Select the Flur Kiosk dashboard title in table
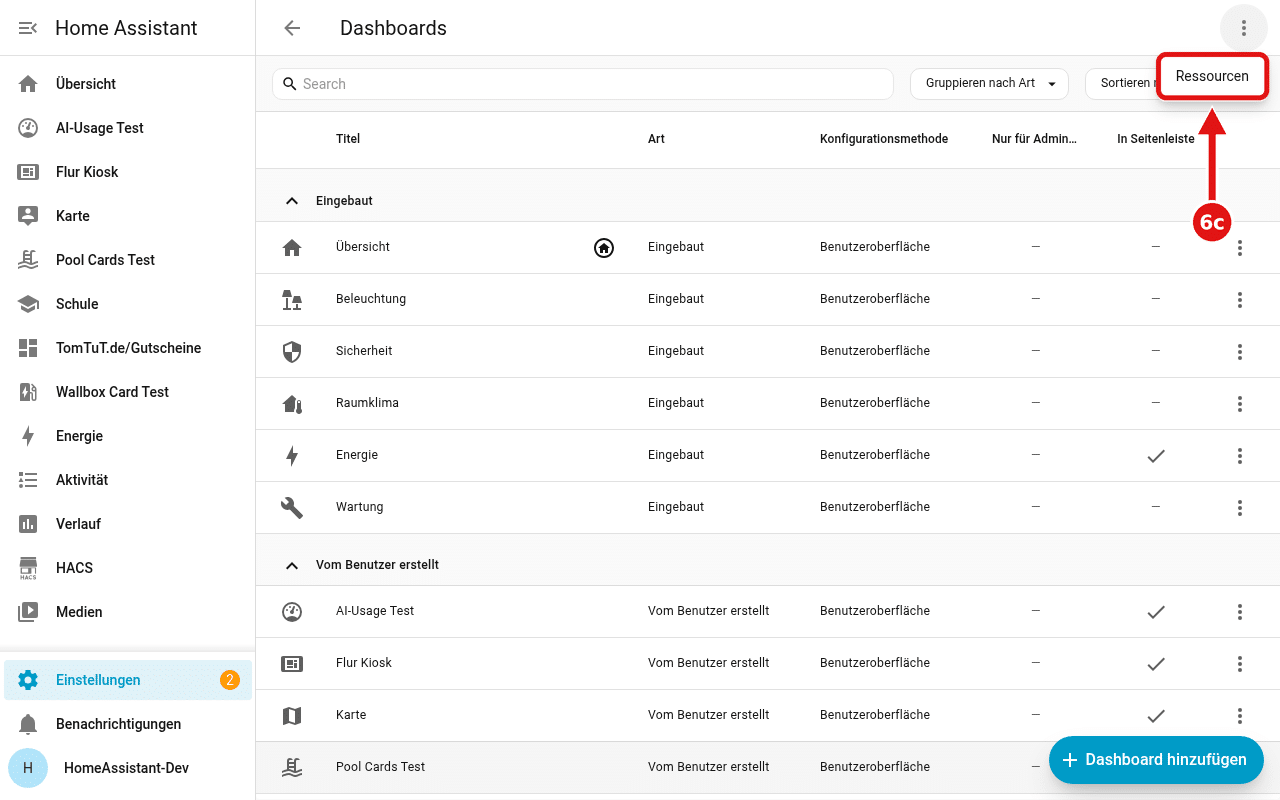 click(364, 663)
